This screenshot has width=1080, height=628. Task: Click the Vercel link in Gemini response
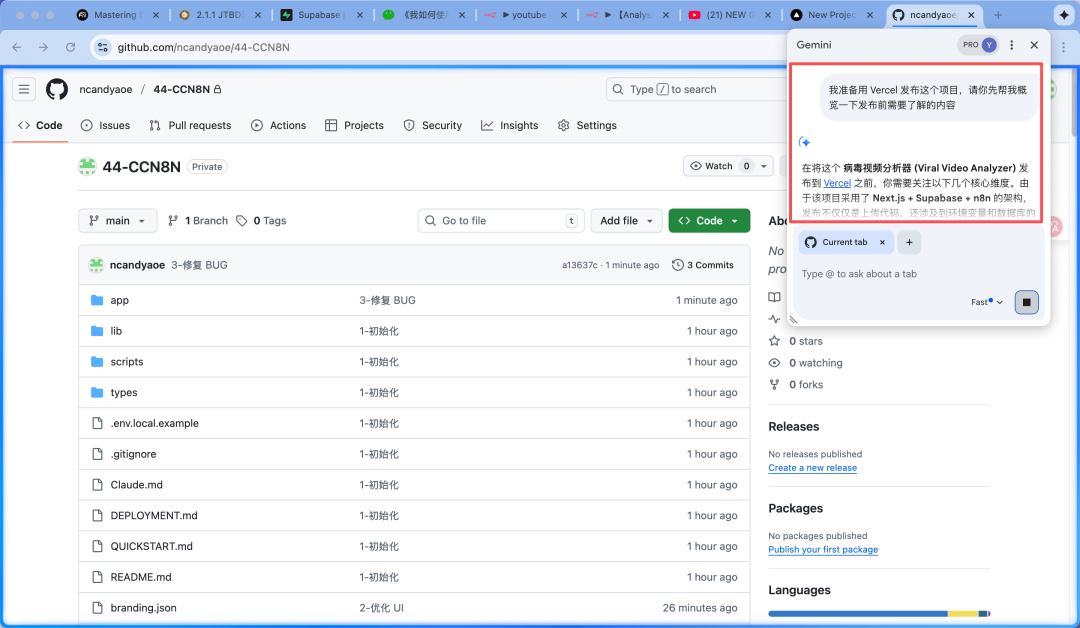tap(837, 183)
